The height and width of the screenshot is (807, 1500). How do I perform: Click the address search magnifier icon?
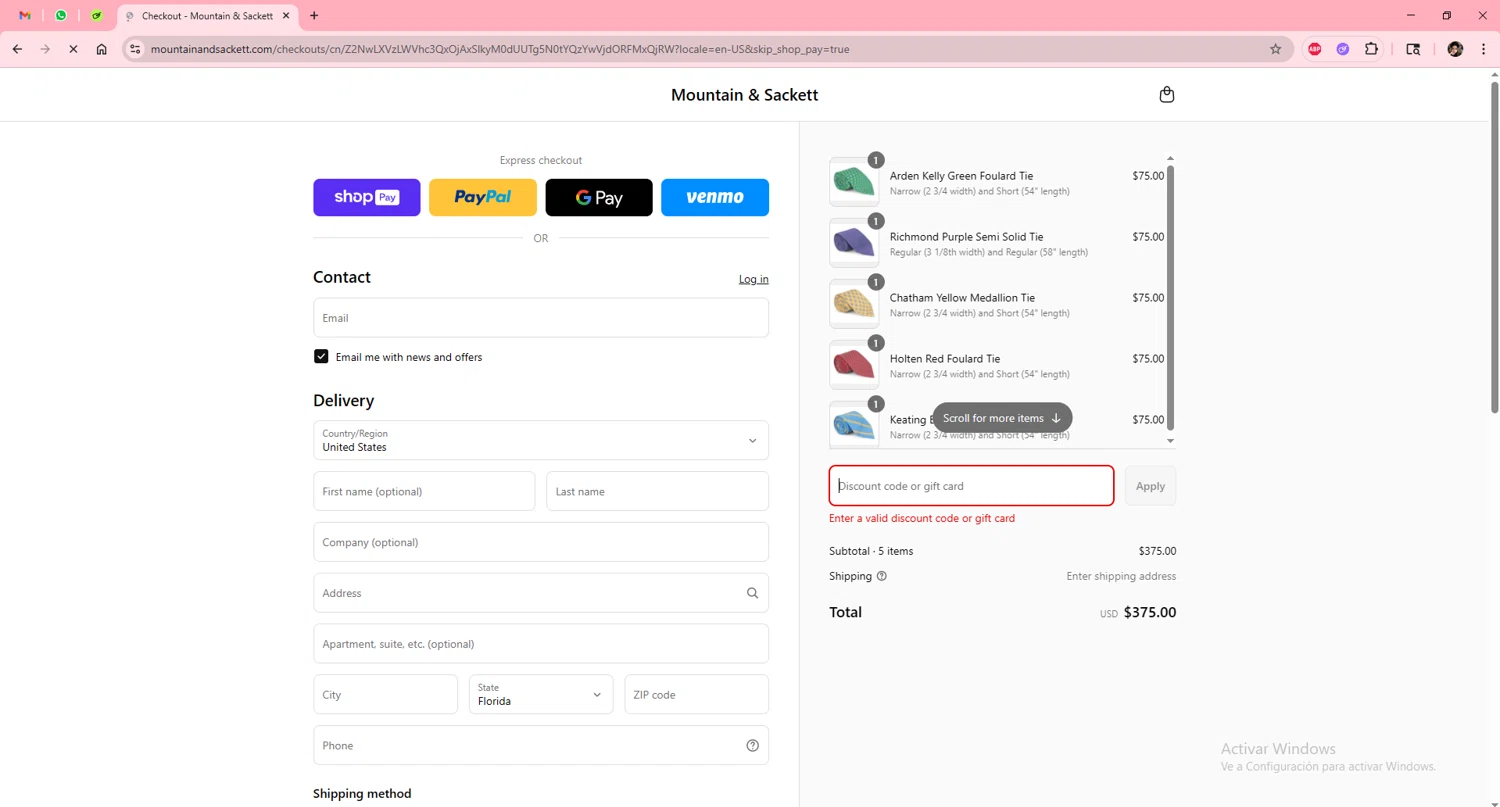click(752, 593)
